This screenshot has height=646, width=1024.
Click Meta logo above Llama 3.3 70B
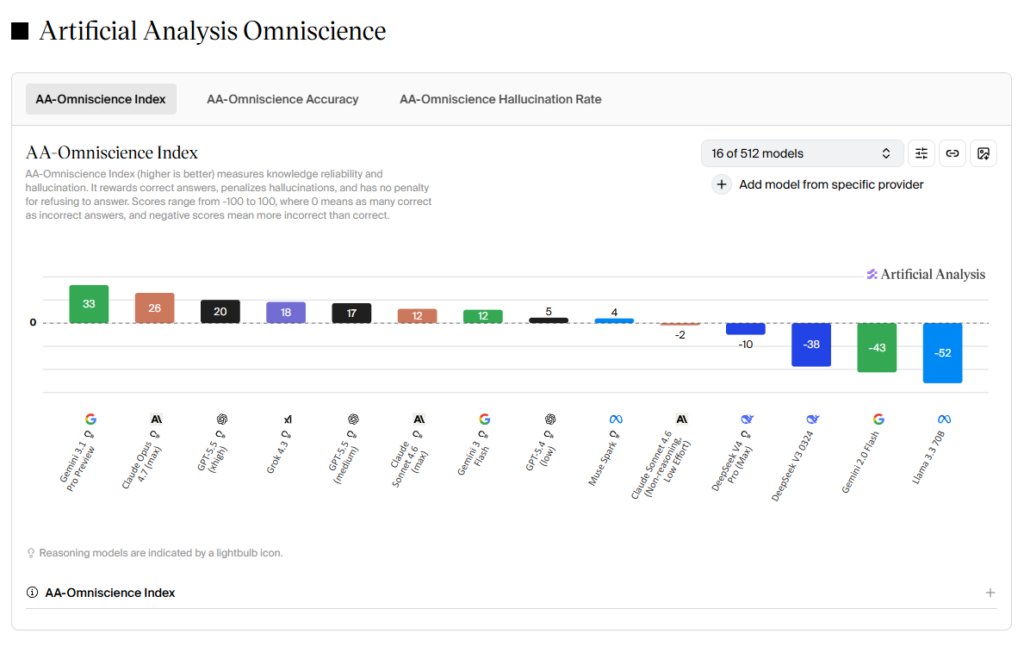point(944,419)
